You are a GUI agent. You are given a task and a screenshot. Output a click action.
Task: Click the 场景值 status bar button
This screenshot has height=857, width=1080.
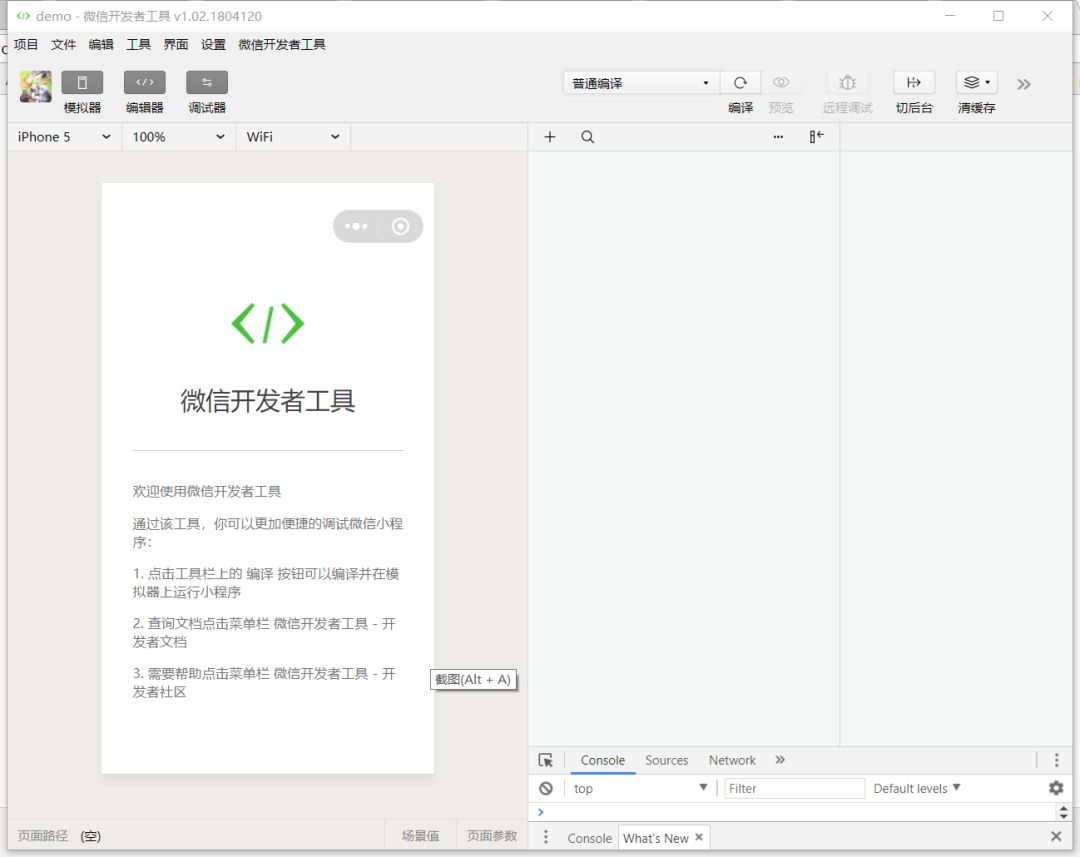(x=420, y=836)
